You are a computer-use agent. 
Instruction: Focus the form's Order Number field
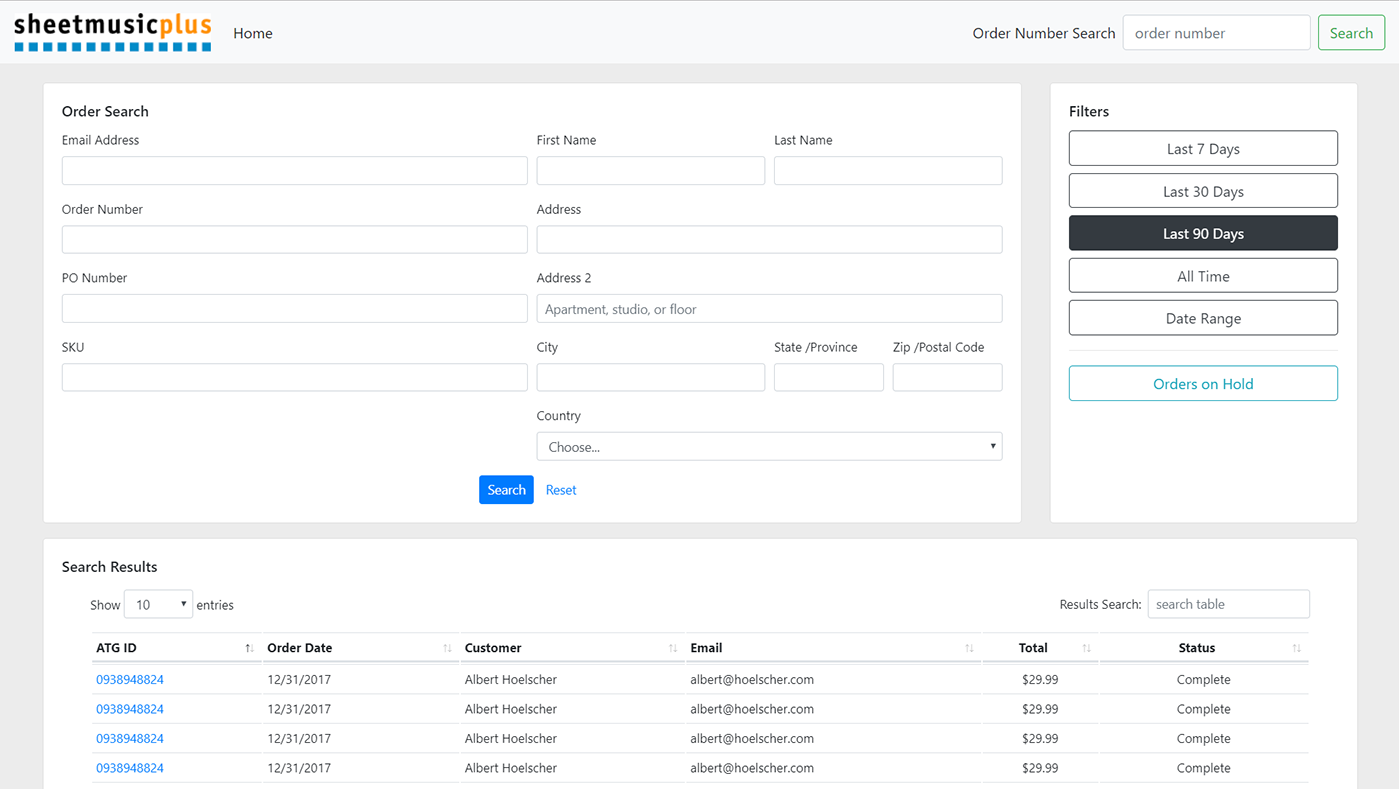click(x=294, y=239)
